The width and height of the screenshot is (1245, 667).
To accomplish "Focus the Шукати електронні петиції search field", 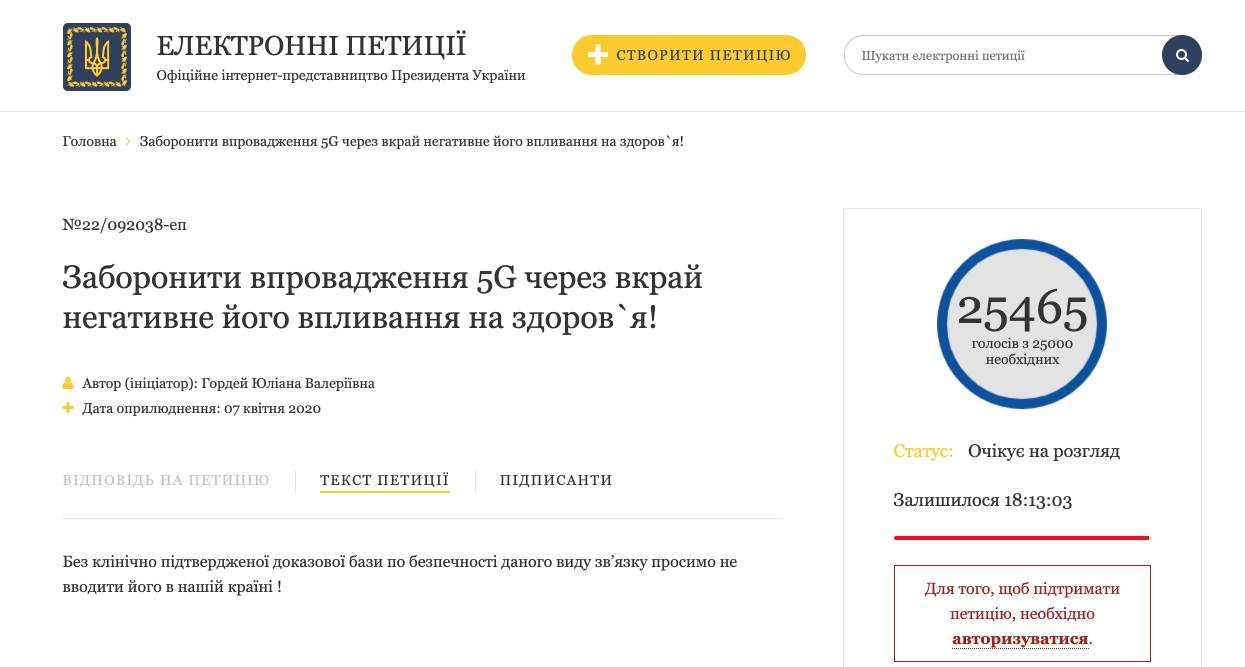I will pos(1000,55).
